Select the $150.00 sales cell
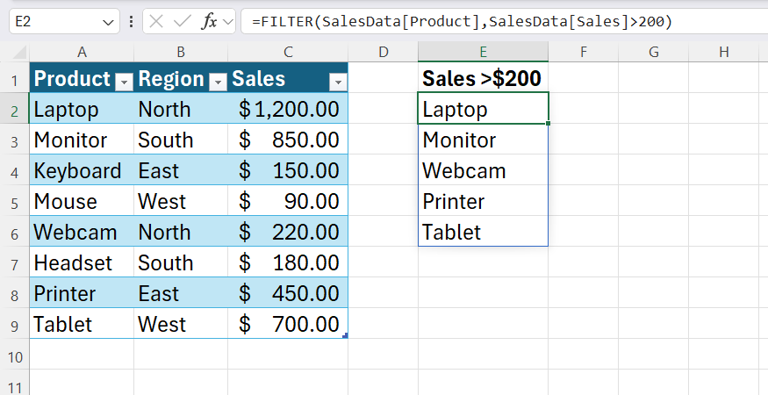The image size is (768, 395). [288, 171]
